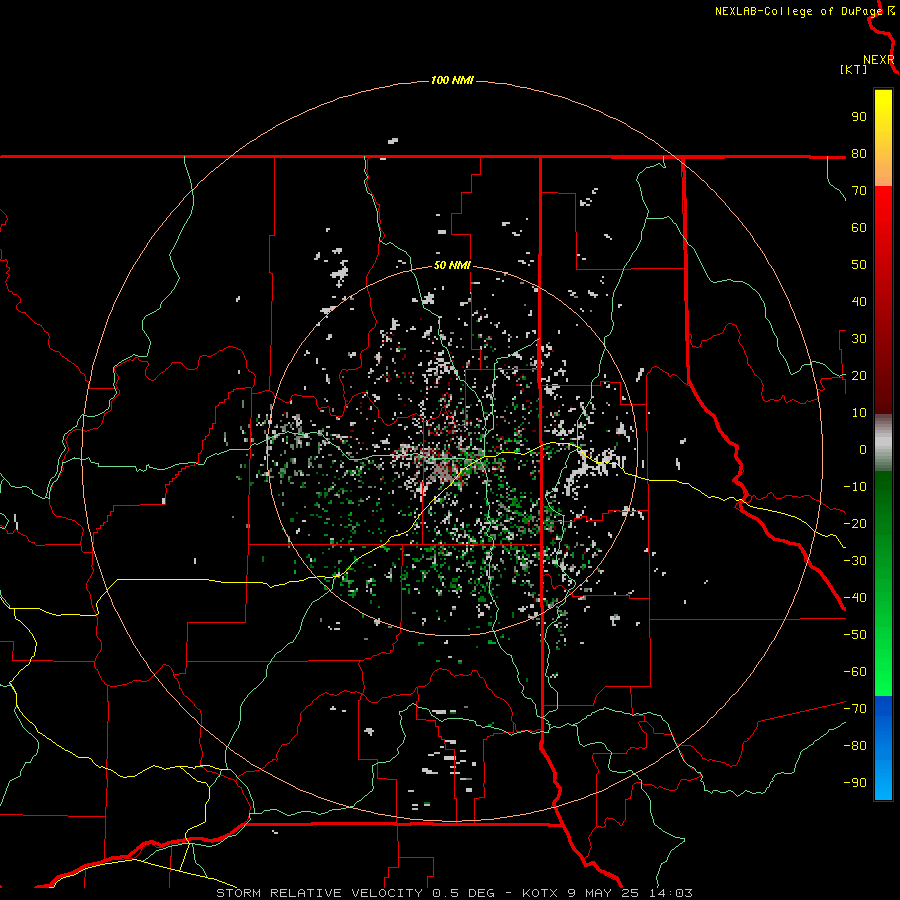Click the KOTX radar site identifier
The height and width of the screenshot is (900, 900).
coord(540,893)
